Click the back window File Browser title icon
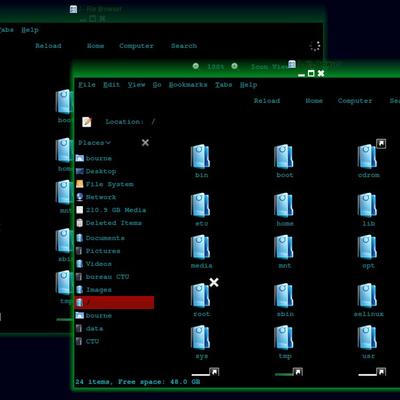Viewport: 400px width, 400px height. [x=73, y=9]
